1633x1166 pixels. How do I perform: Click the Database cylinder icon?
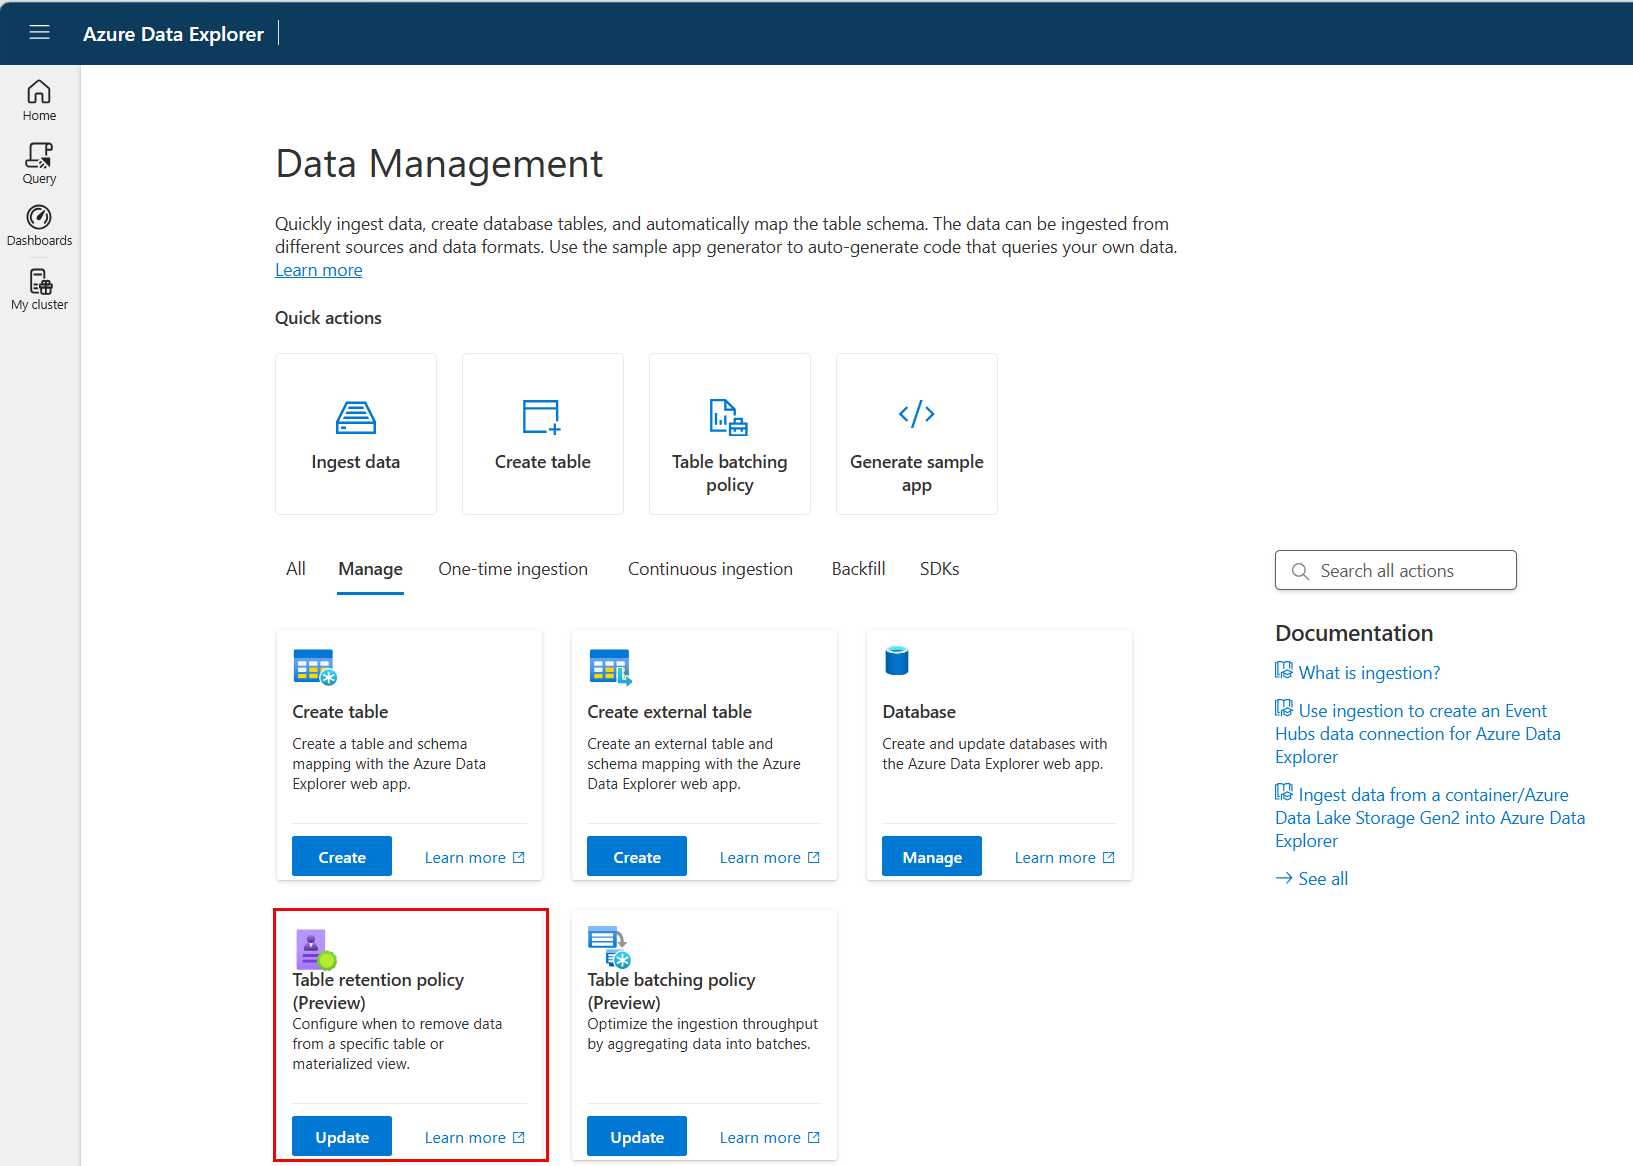pos(897,661)
